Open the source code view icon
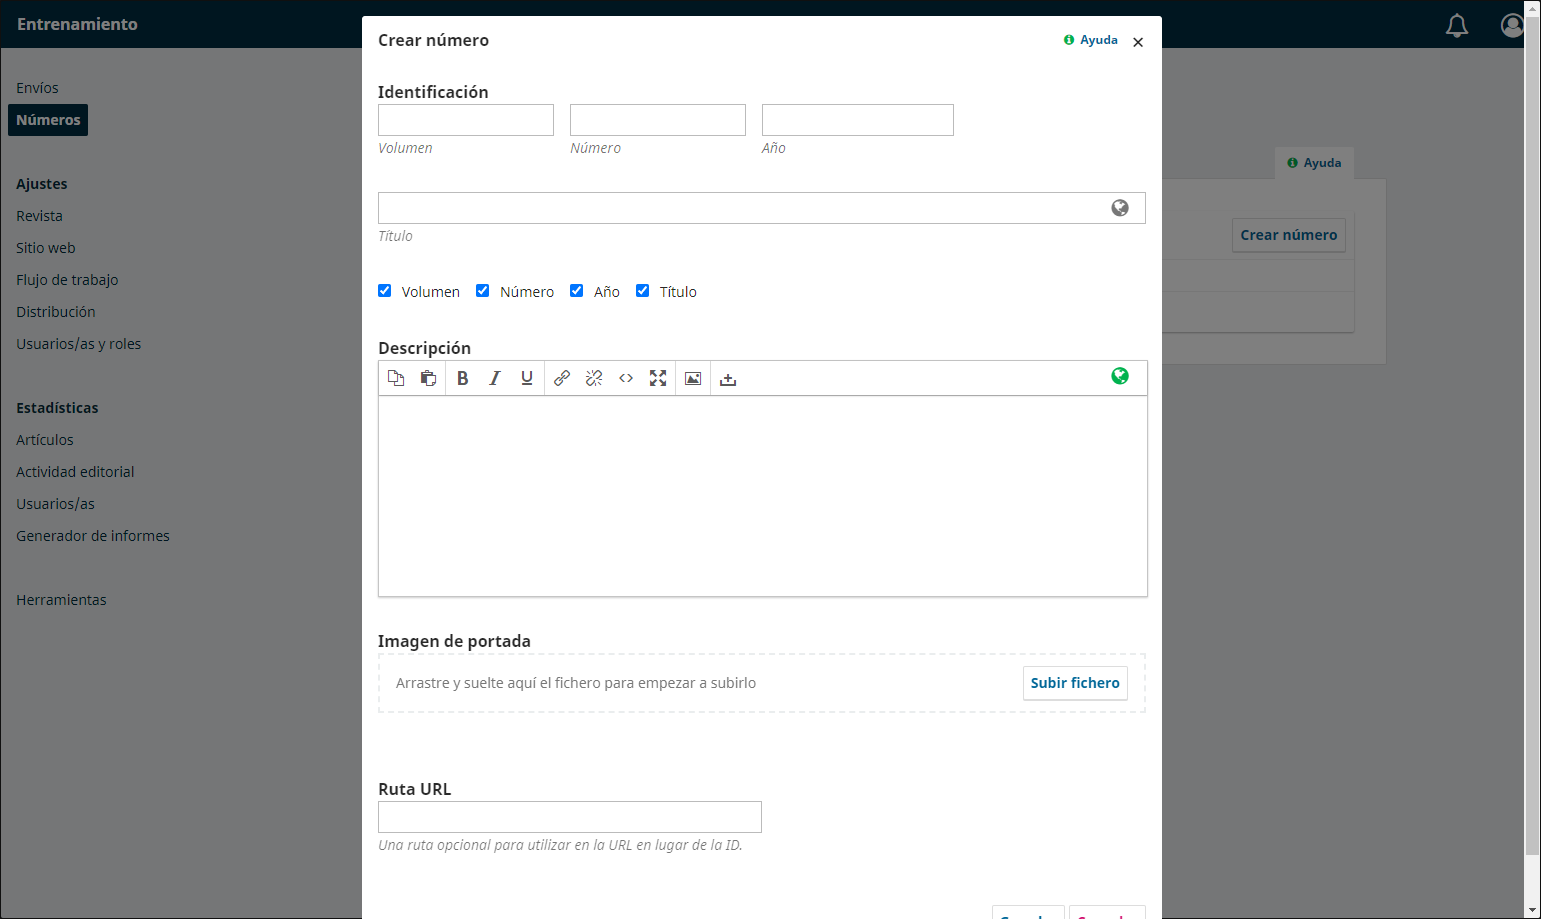1541x919 pixels. [x=626, y=378]
